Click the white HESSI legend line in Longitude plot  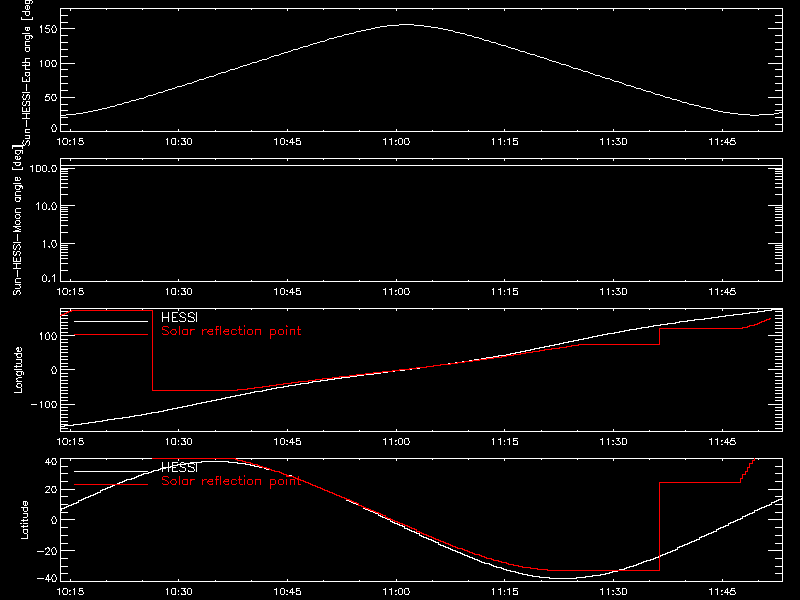[111, 321]
